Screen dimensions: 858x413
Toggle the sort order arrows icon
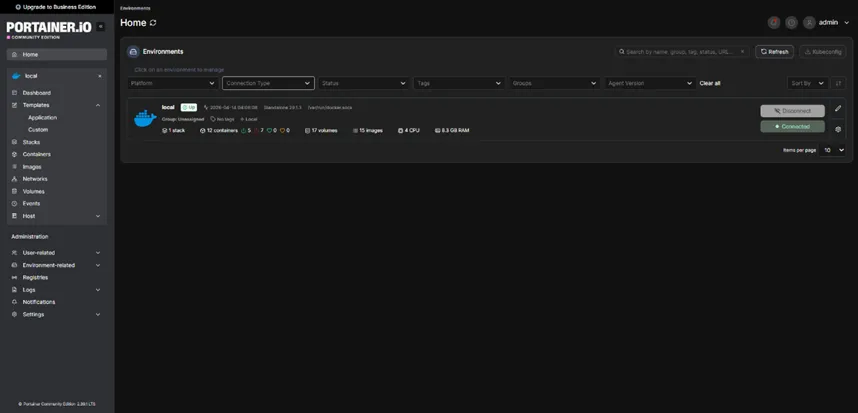click(838, 83)
